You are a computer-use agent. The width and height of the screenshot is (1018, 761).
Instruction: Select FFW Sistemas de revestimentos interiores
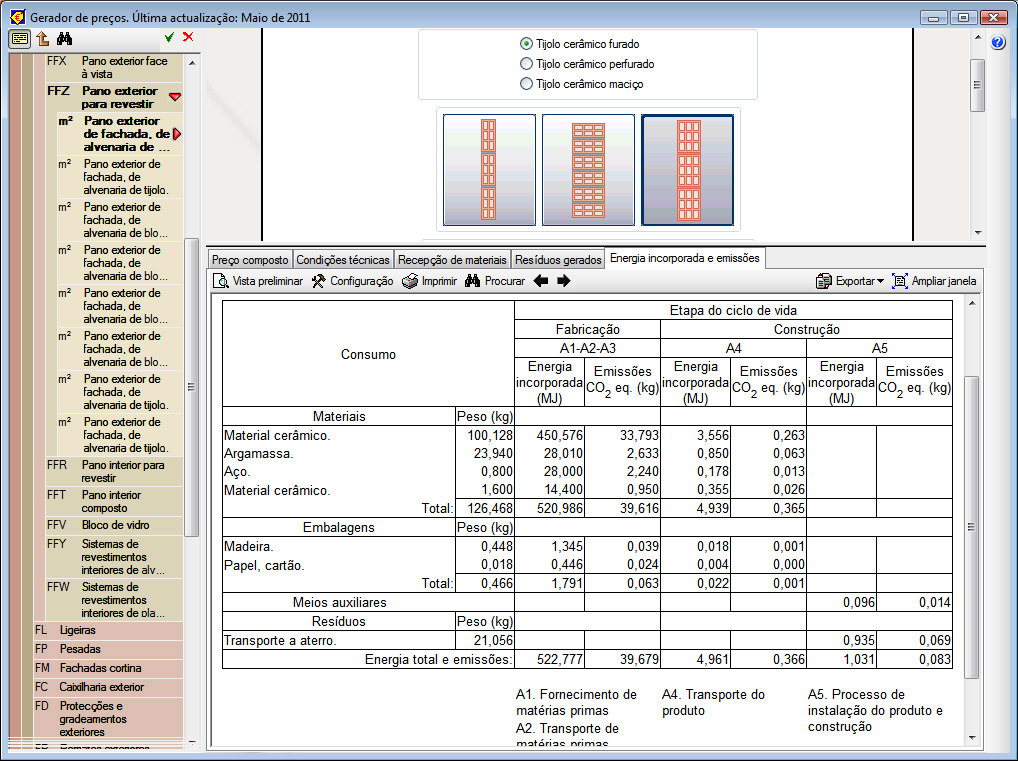coord(115,599)
